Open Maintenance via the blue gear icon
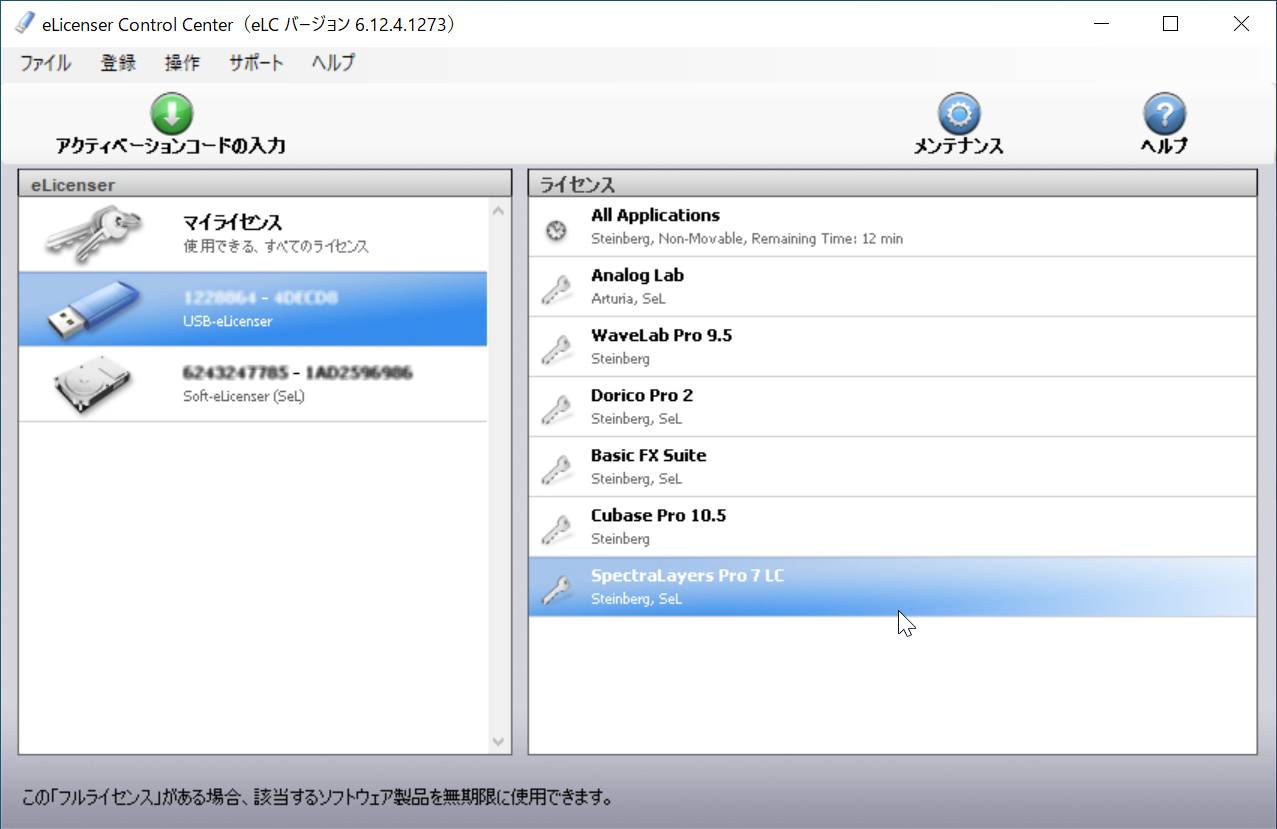Screen dimensions: 1277x829 coord(958,114)
